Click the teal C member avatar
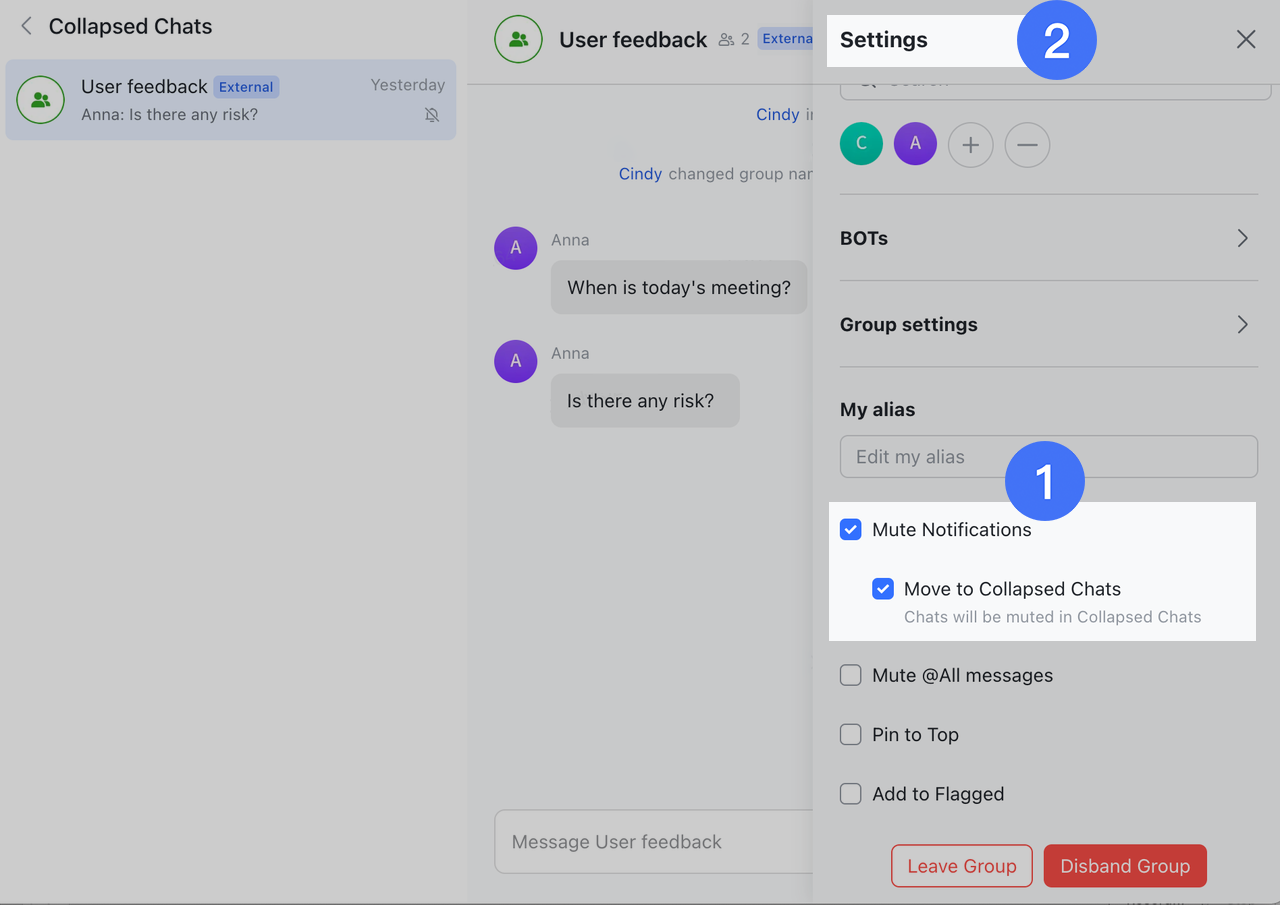The width and height of the screenshot is (1280, 905). click(x=861, y=144)
